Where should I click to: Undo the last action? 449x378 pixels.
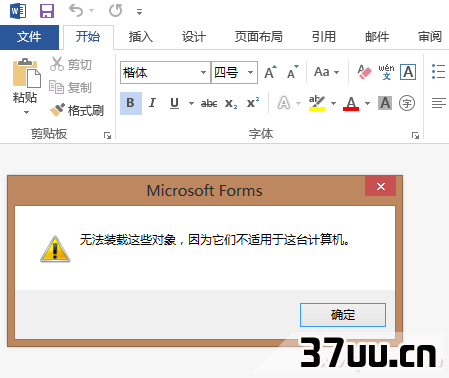click(76, 11)
